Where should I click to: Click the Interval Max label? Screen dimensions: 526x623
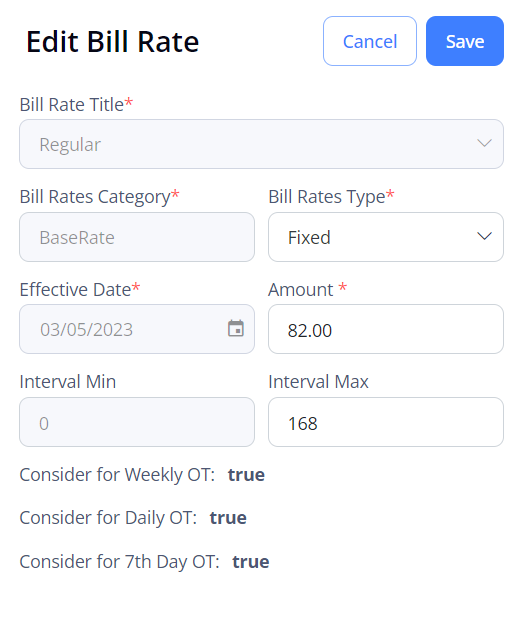tap(318, 382)
